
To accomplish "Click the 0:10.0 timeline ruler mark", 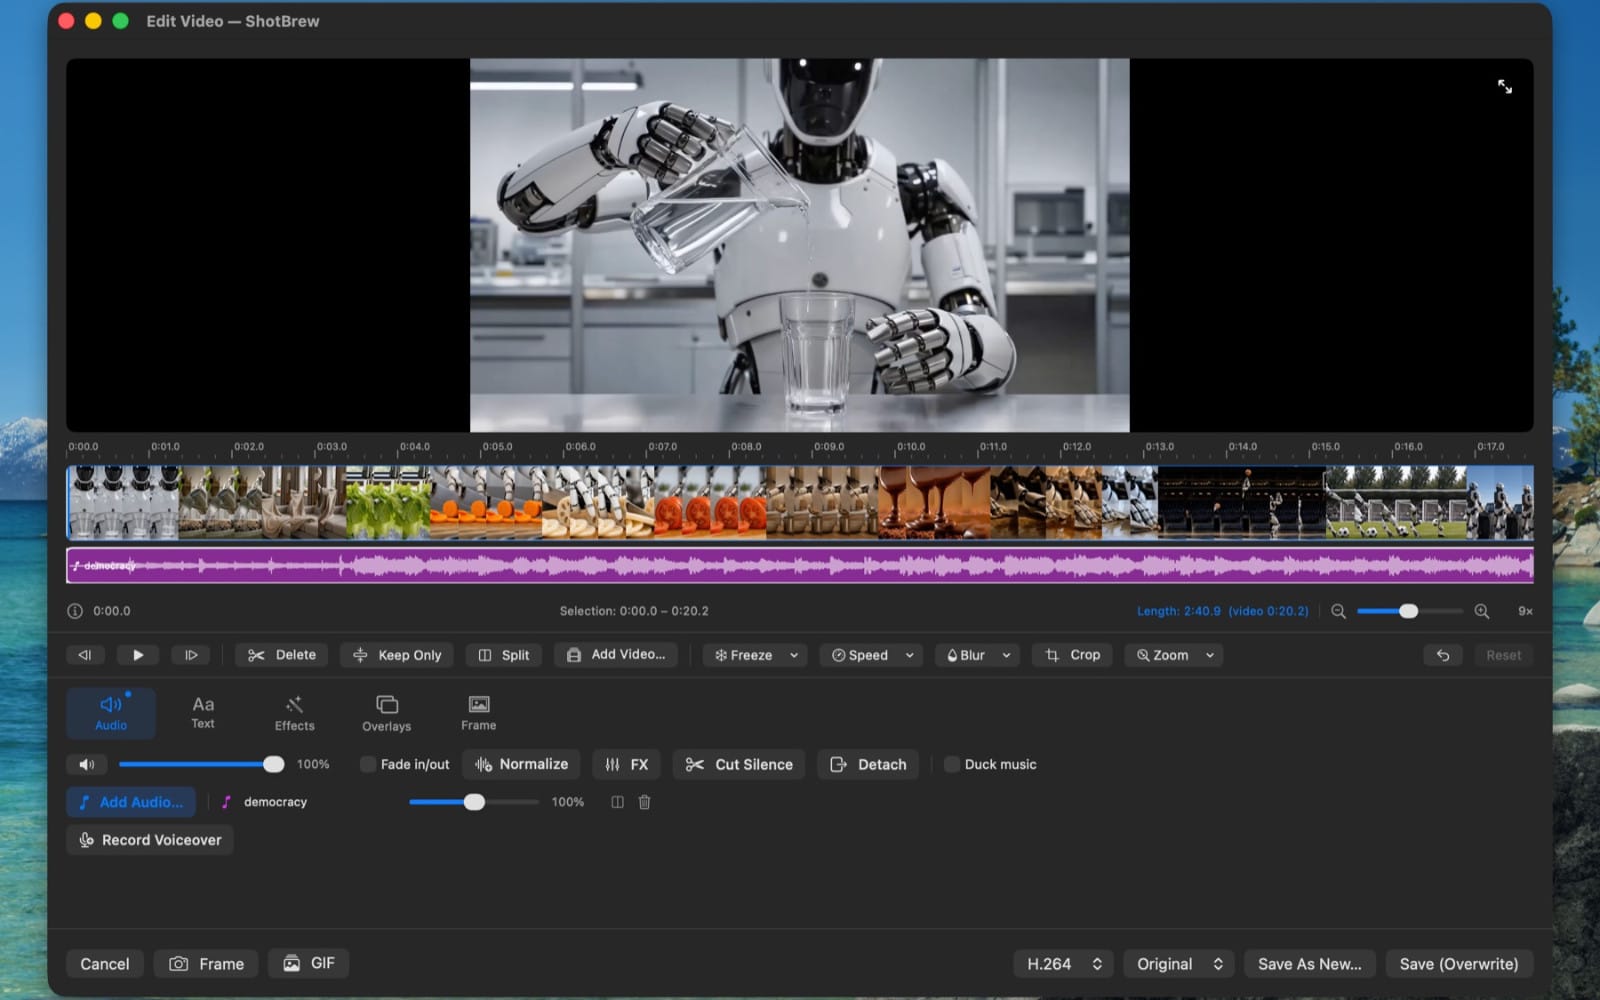I will tap(910, 447).
